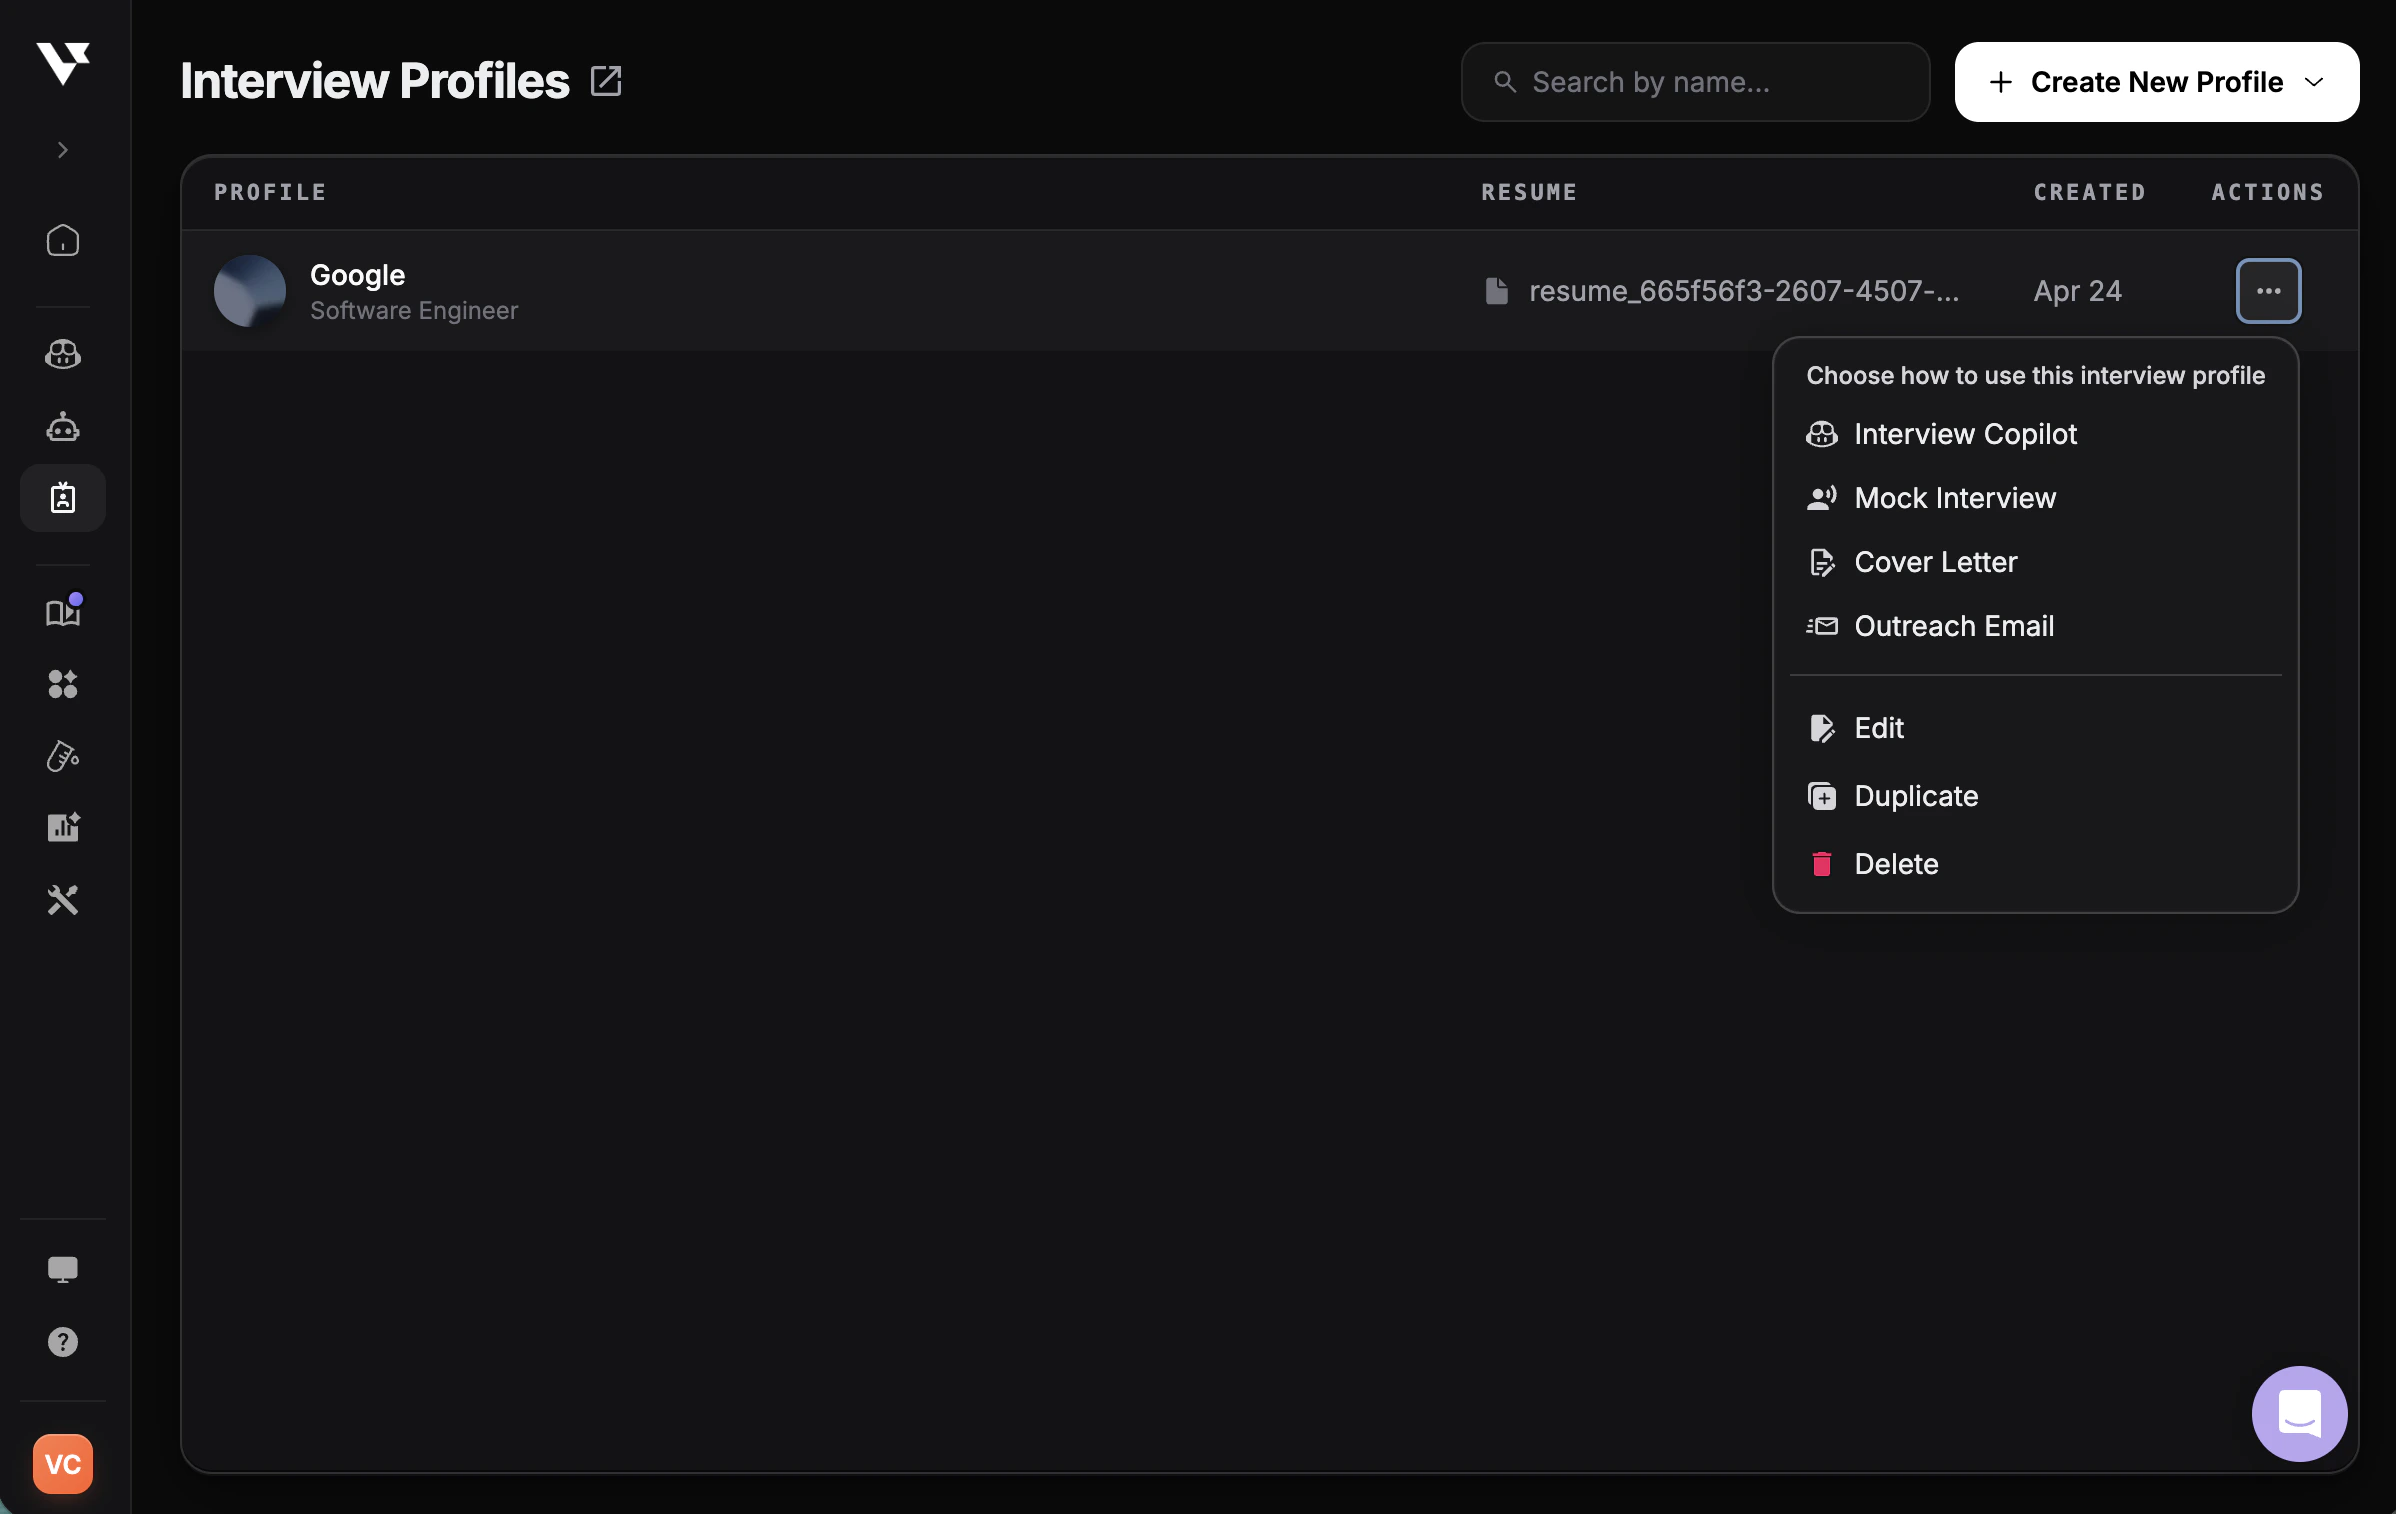The height and width of the screenshot is (1514, 2396).
Task: Click the desktop app monitor icon
Action: tap(63, 1269)
